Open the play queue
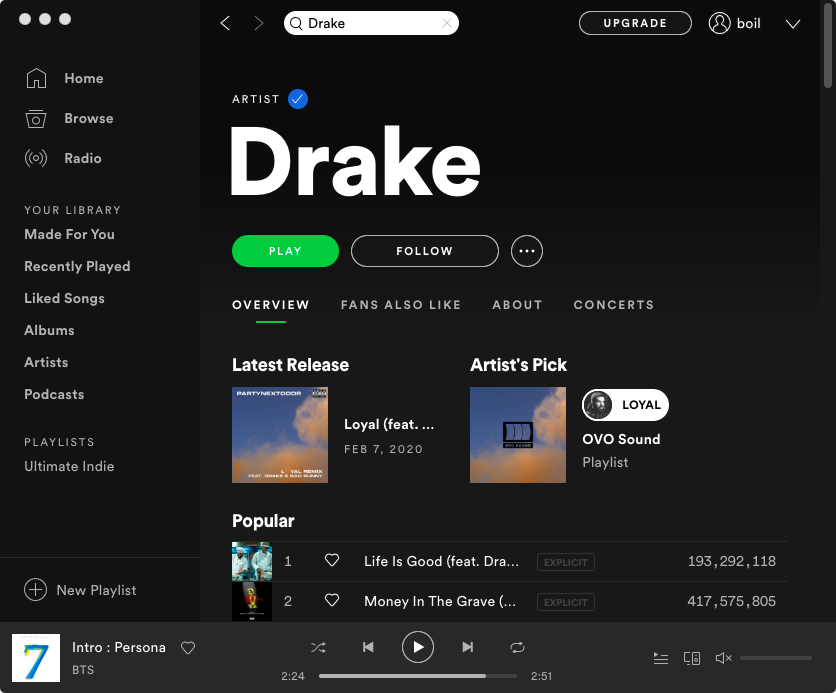The height and width of the screenshot is (693, 836). (x=661, y=658)
